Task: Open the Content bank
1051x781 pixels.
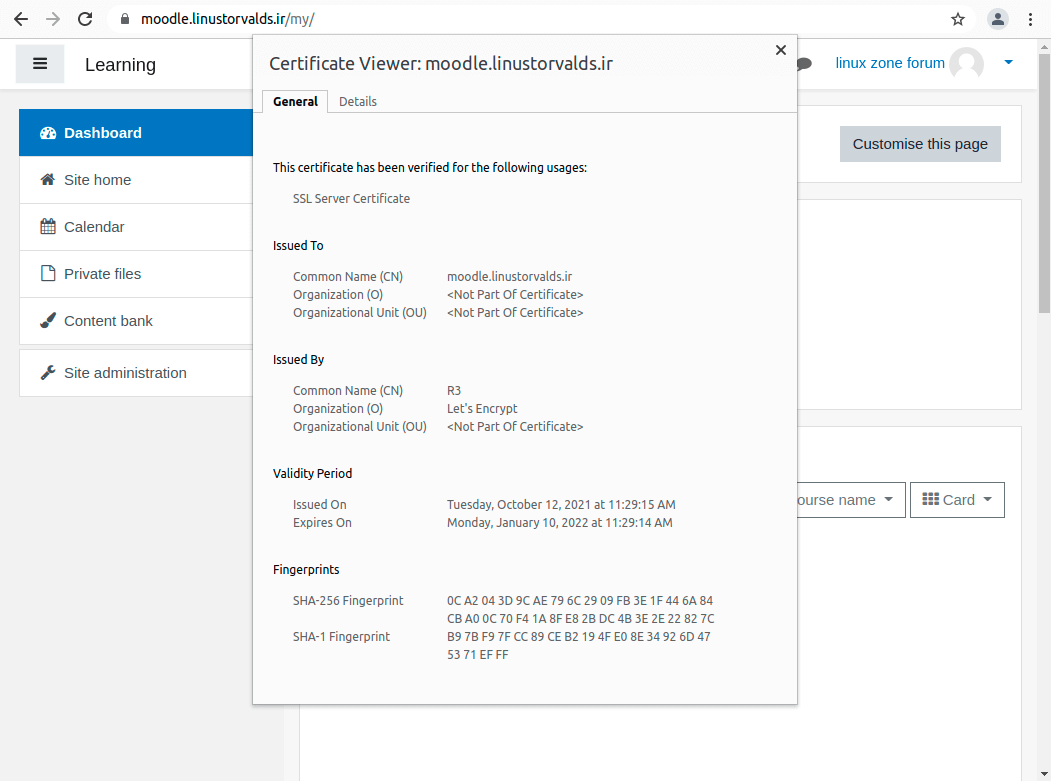Action: coord(136,320)
